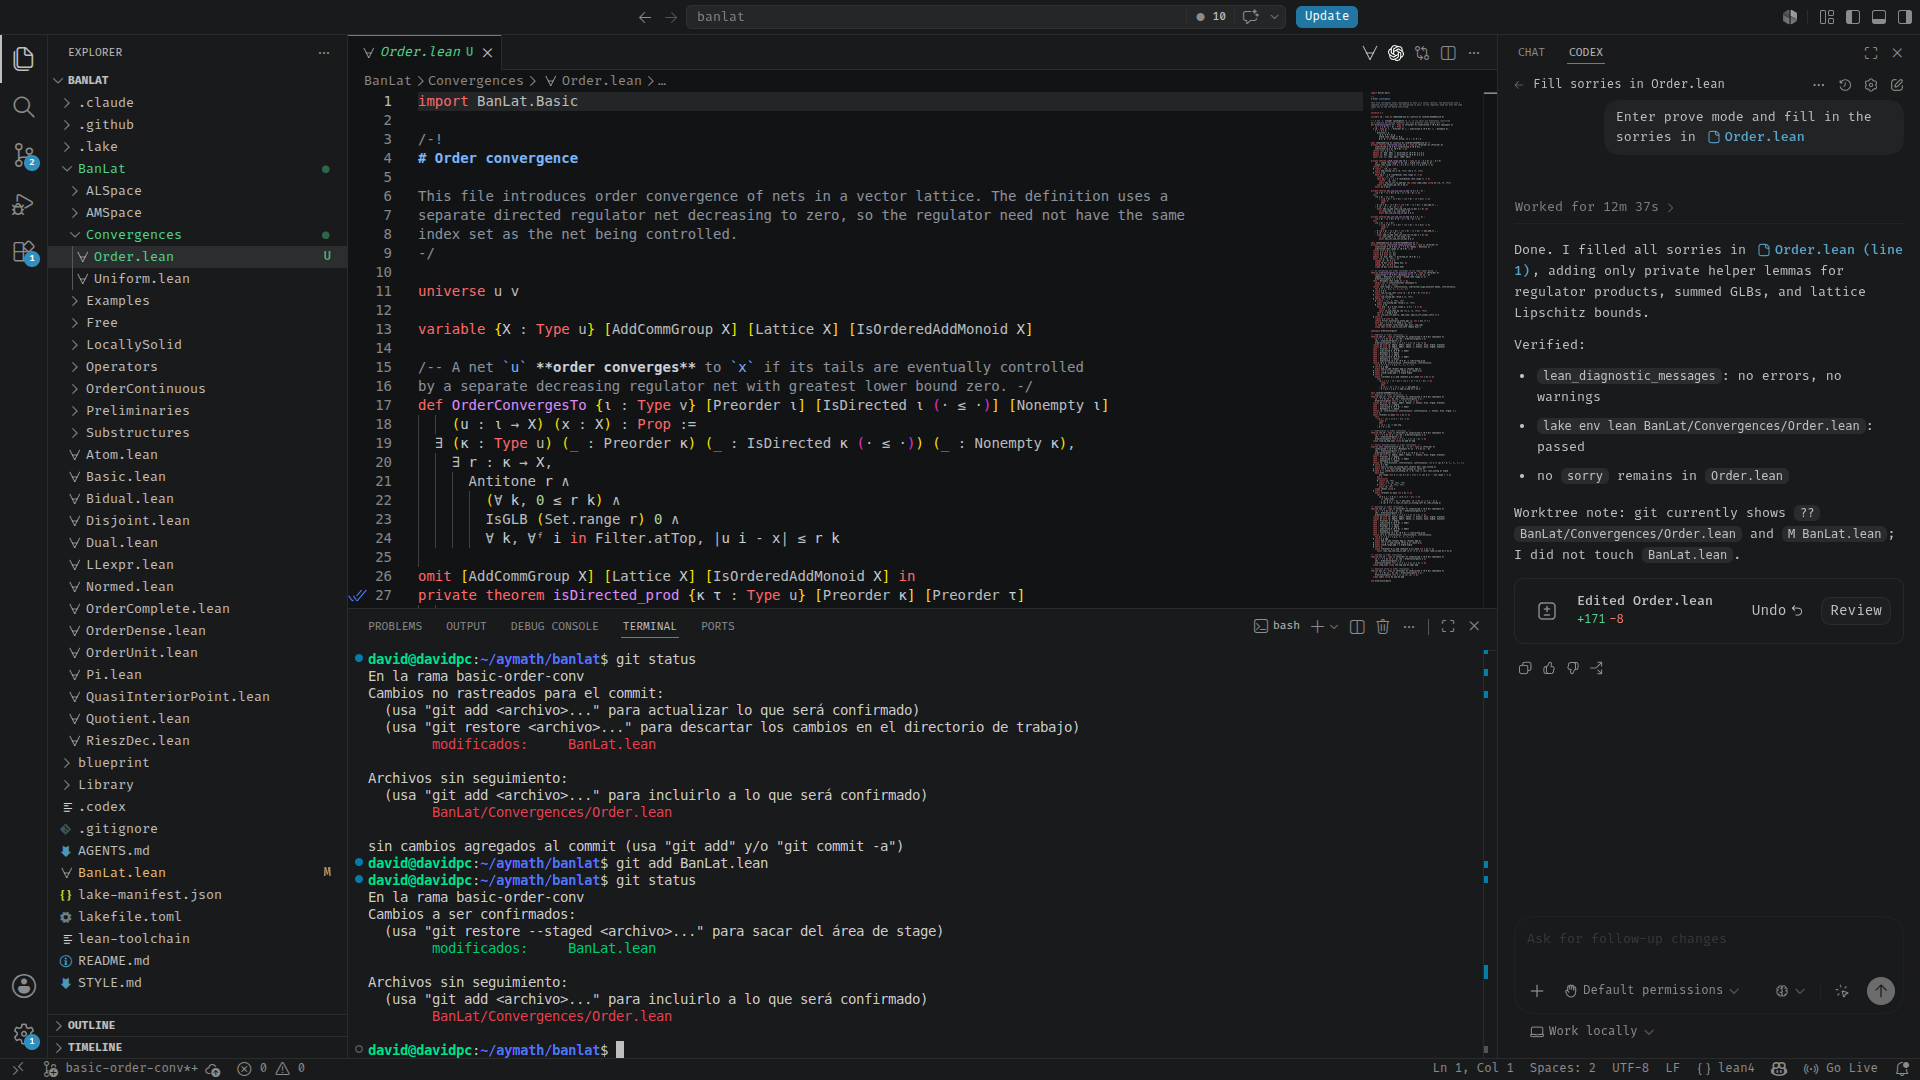Toggle the bottom panel visibility
This screenshot has height=1080, width=1920.
coord(1879,17)
